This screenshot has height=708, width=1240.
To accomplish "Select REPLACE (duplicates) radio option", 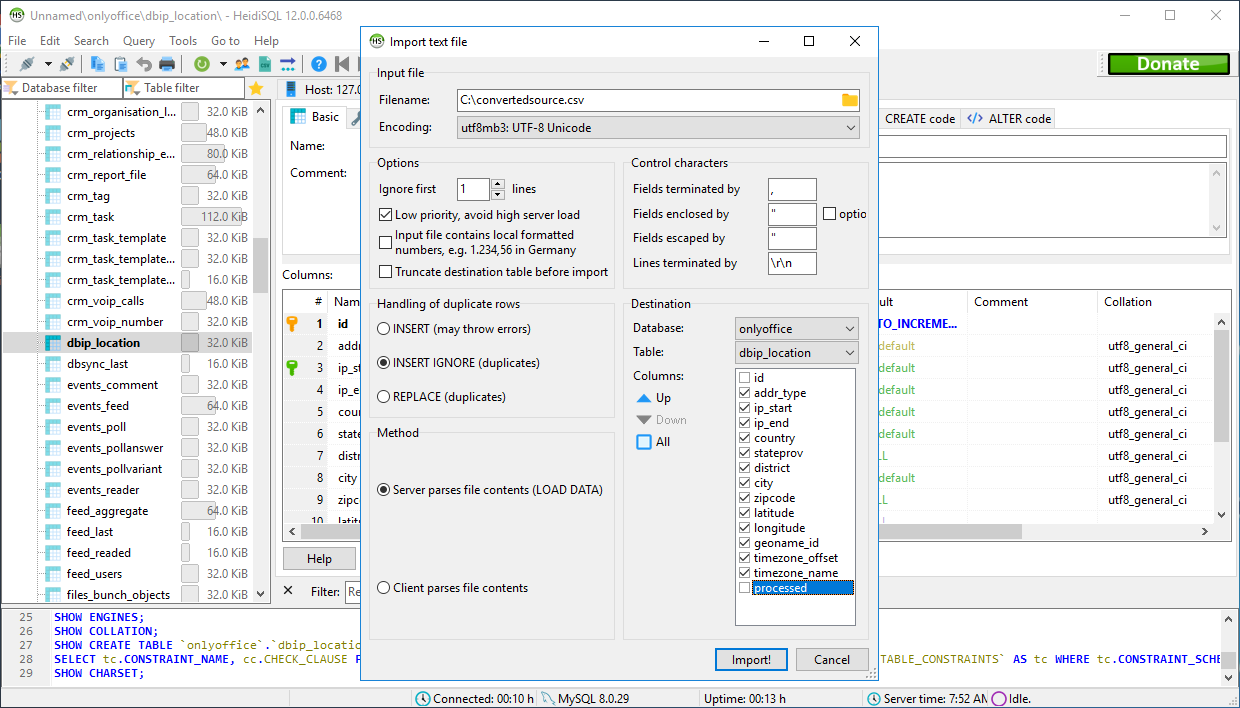I will [384, 397].
